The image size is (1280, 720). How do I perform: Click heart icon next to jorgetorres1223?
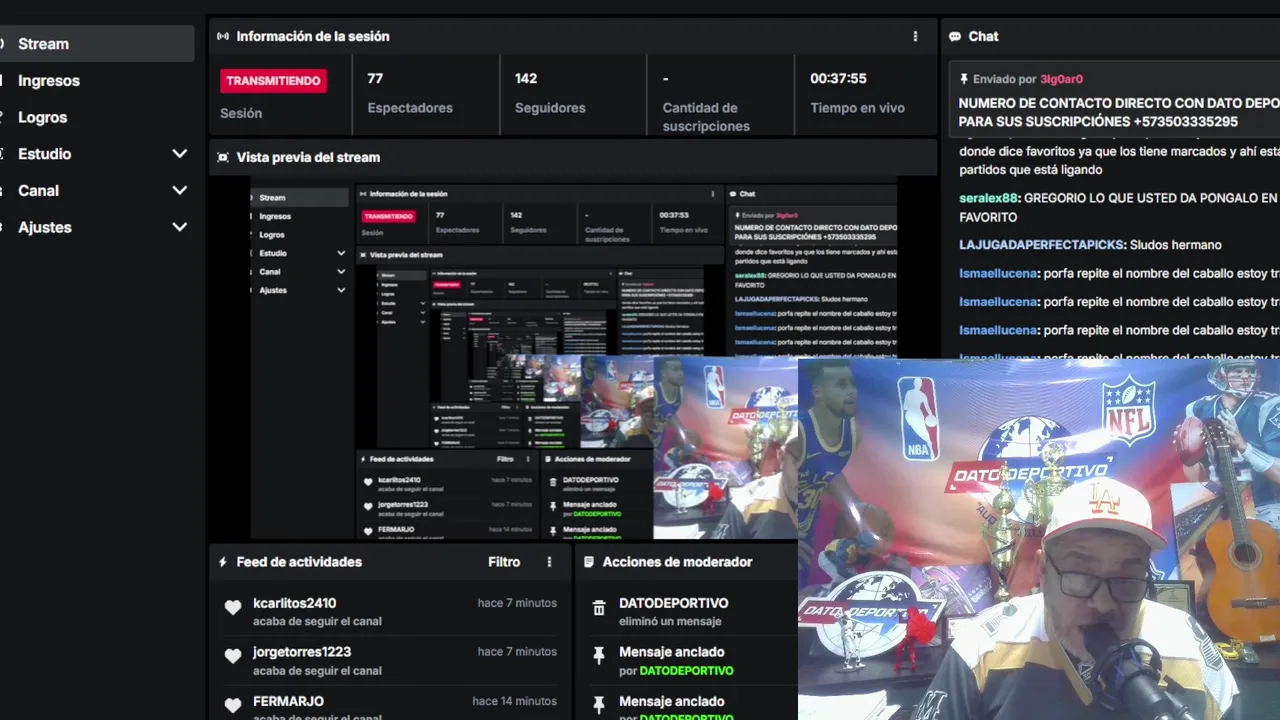tap(233, 657)
